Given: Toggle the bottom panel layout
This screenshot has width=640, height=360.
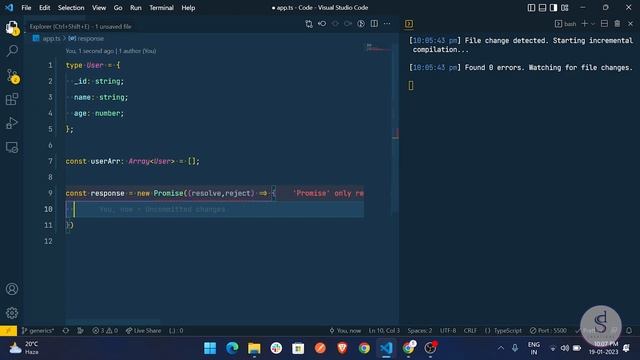Looking at the screenshot, I should click(x=542, y=8).
